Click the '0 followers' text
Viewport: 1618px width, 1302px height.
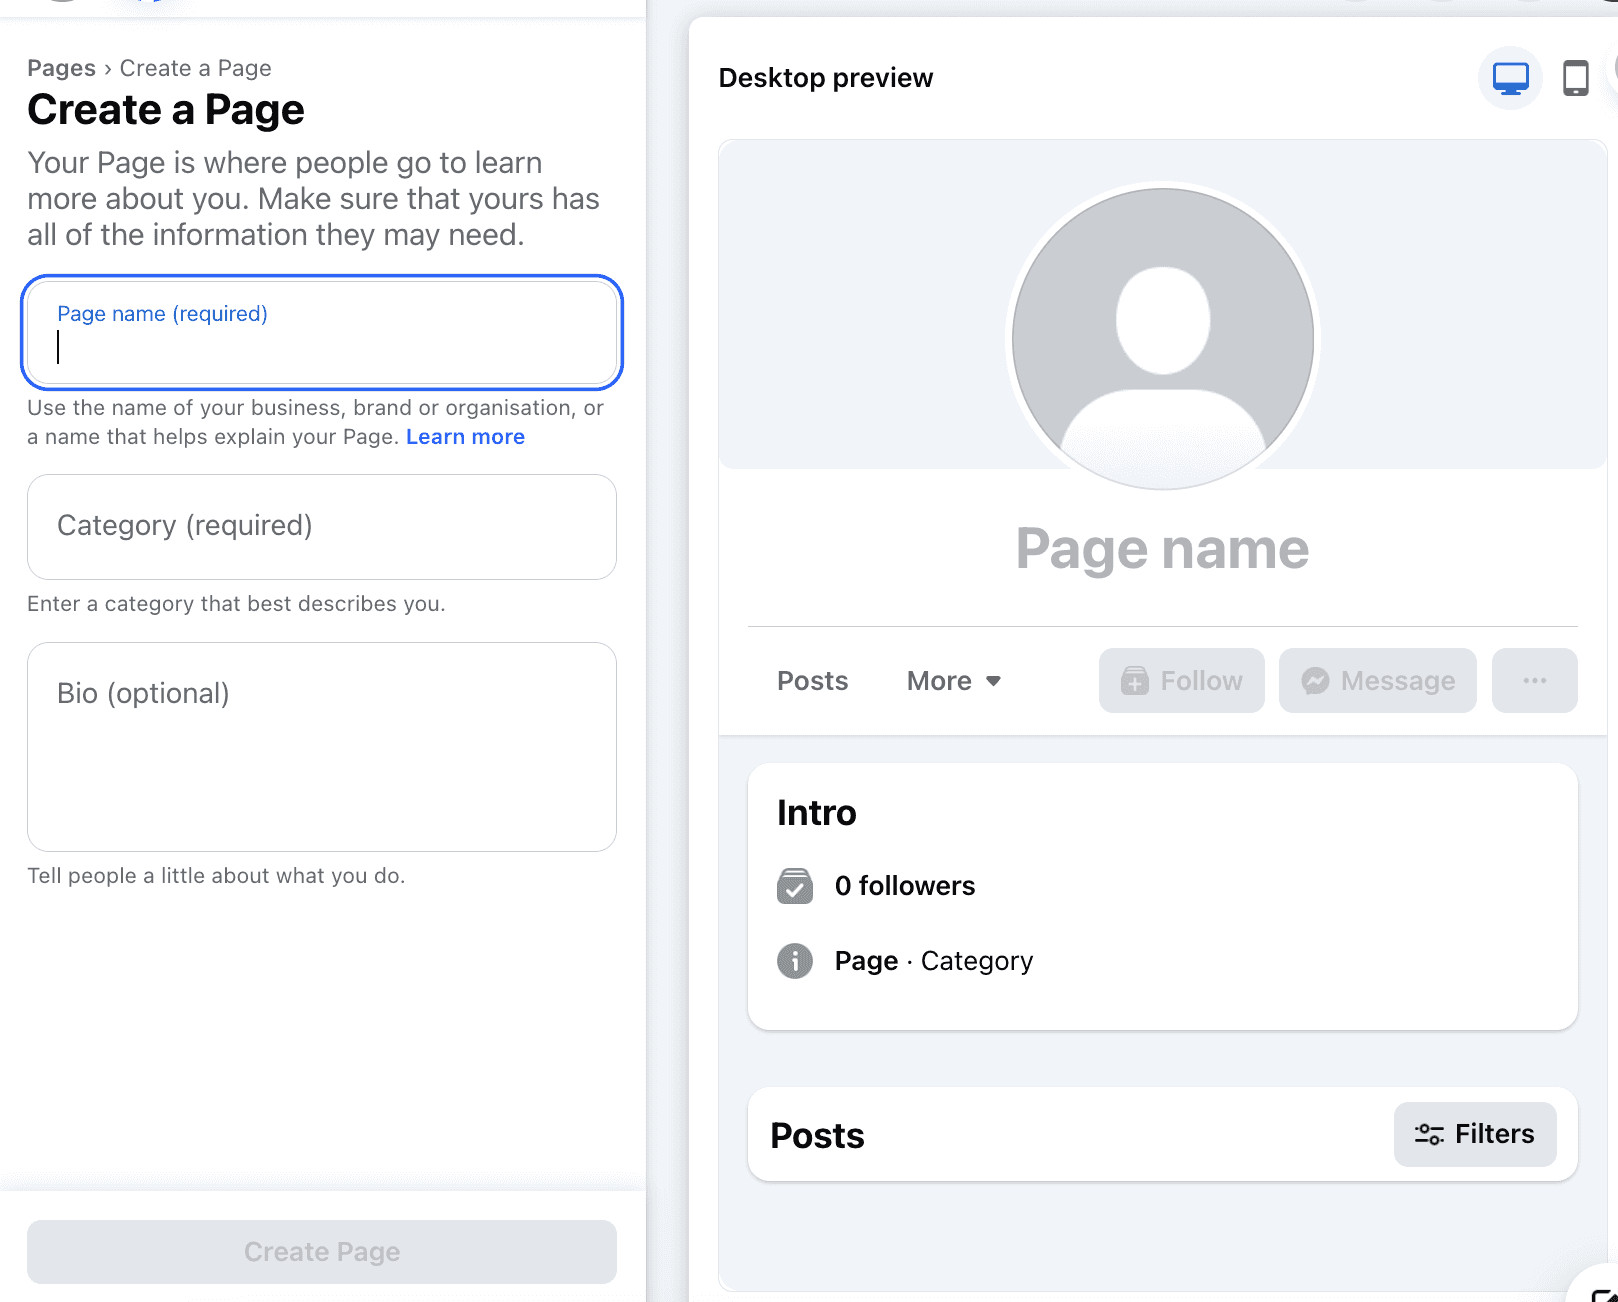point(905,886)
